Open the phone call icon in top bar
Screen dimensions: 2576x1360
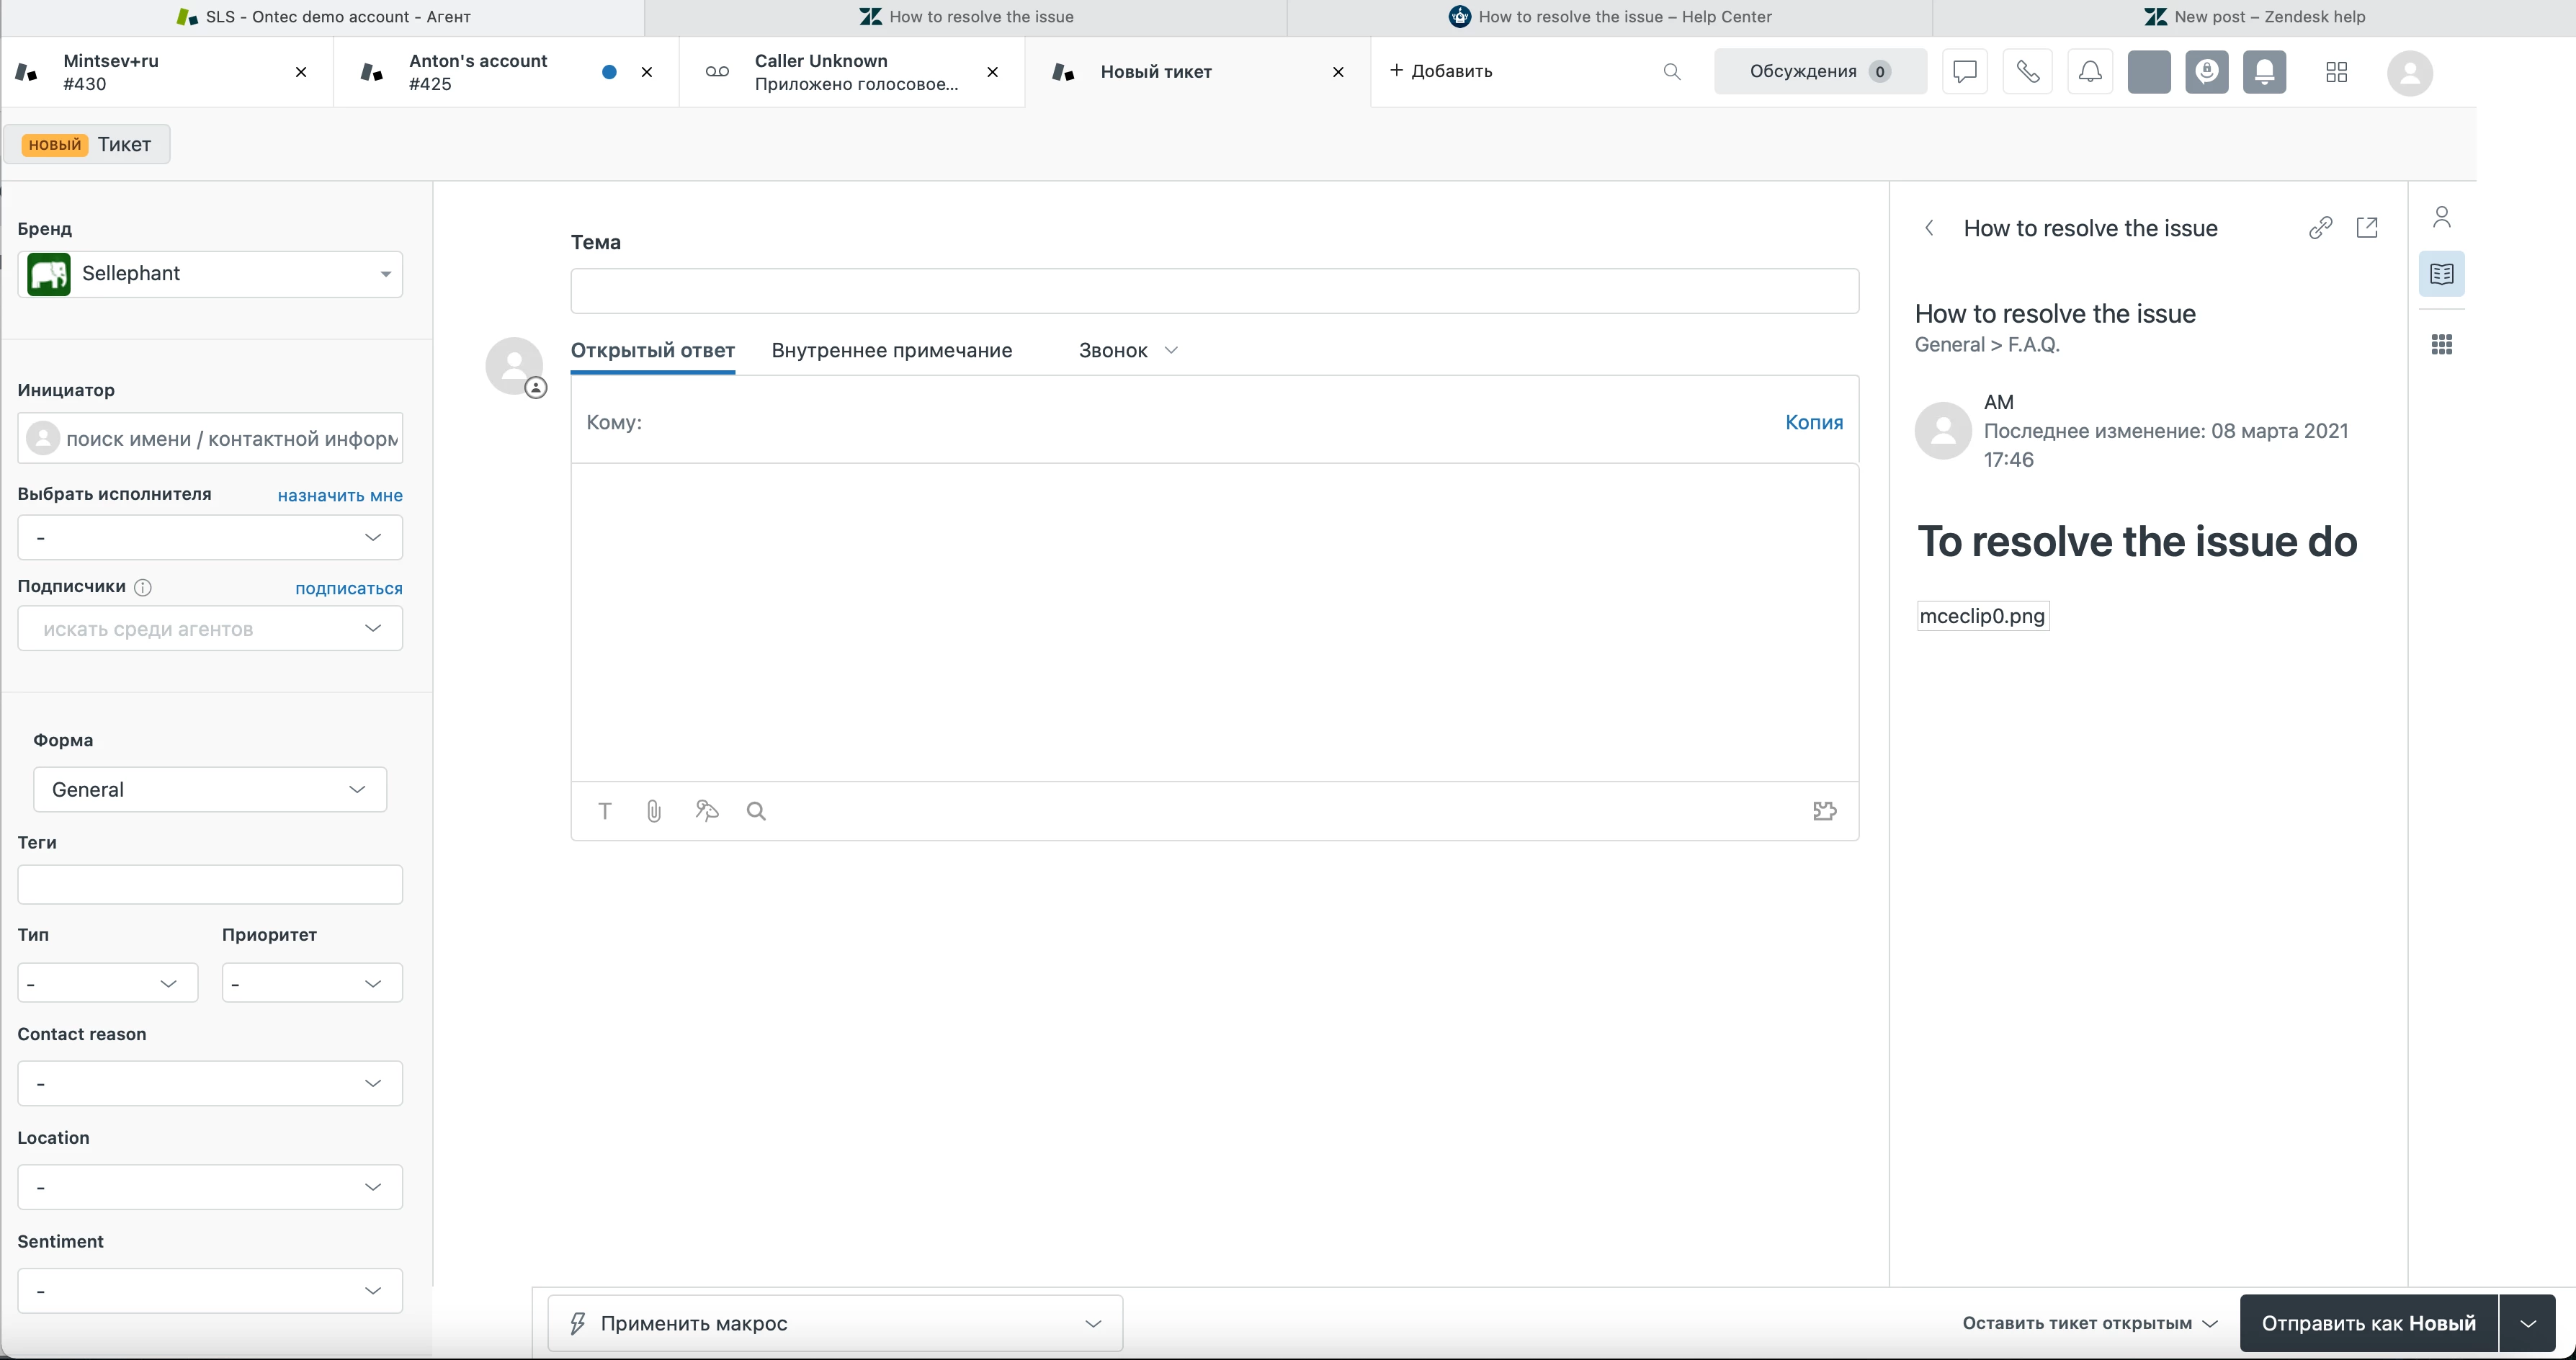coord(2027,72)
